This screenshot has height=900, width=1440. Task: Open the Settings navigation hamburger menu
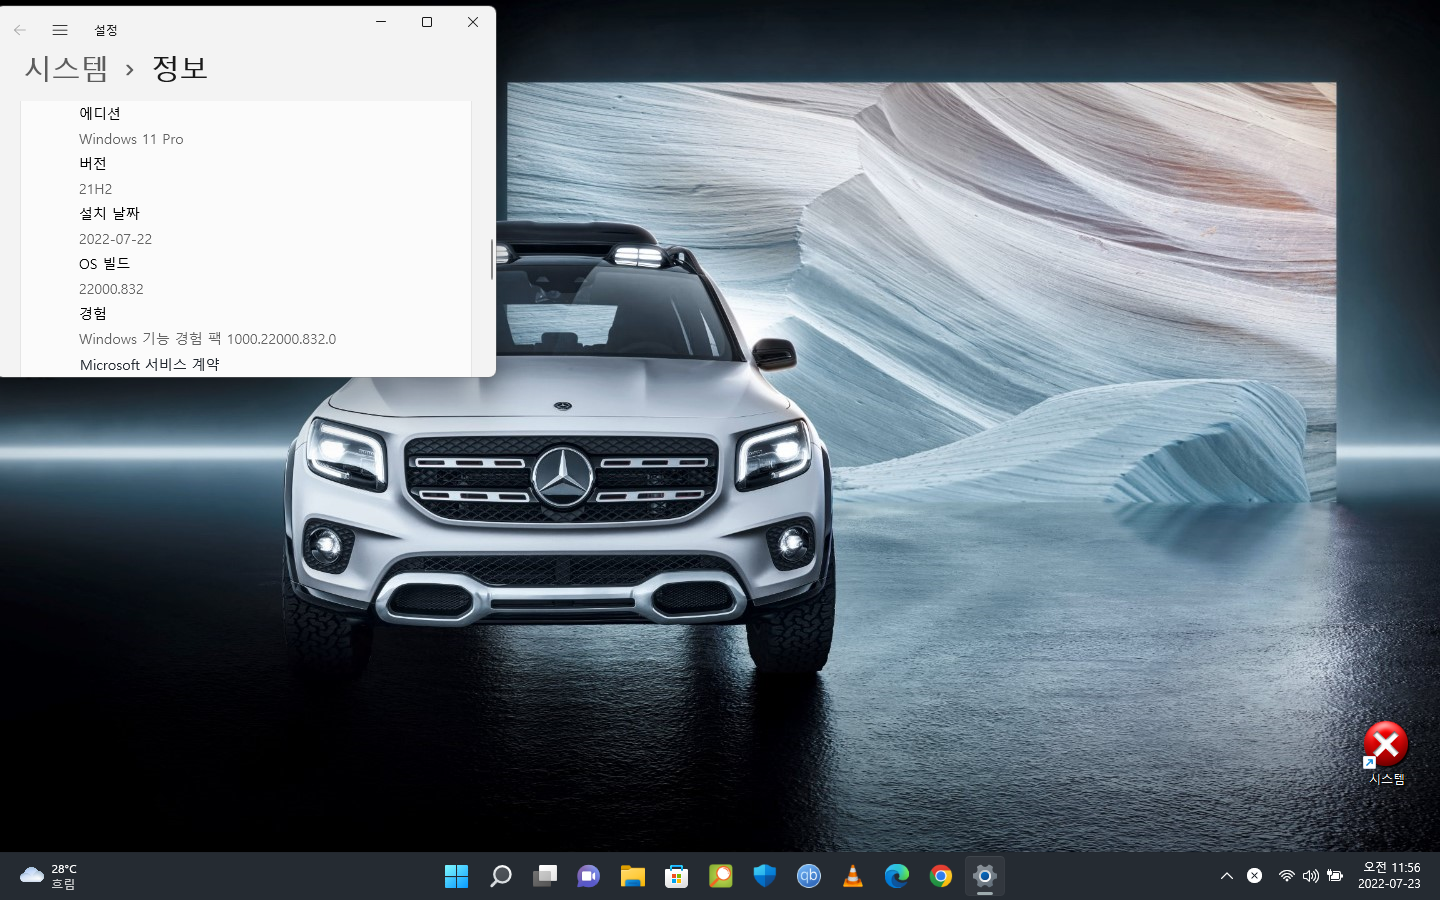(60, 30)
